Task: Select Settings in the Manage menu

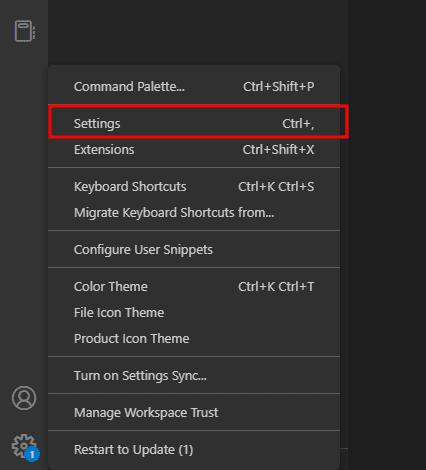Action: point(194,124)
